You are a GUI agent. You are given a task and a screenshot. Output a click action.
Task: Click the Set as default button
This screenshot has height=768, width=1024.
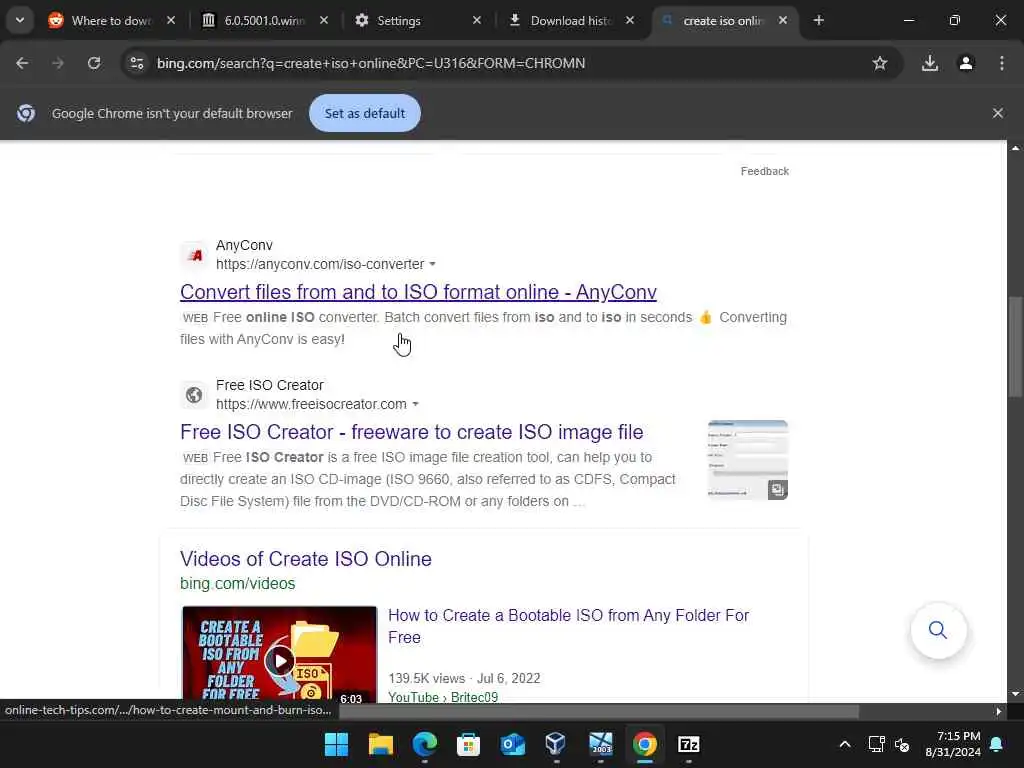click(364, 113)
